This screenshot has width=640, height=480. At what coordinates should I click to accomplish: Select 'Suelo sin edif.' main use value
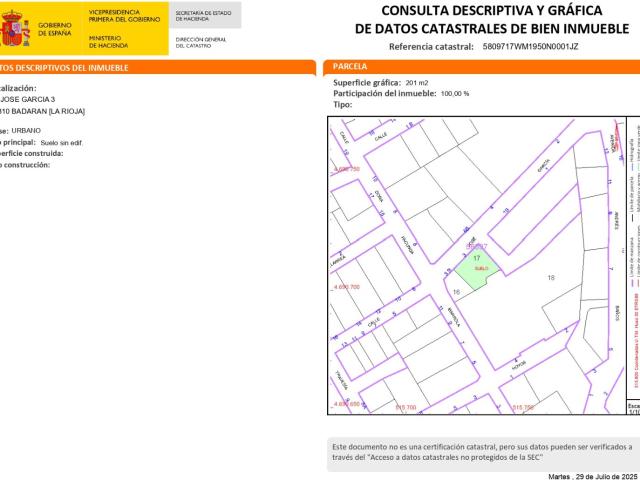tap(61, 143)
